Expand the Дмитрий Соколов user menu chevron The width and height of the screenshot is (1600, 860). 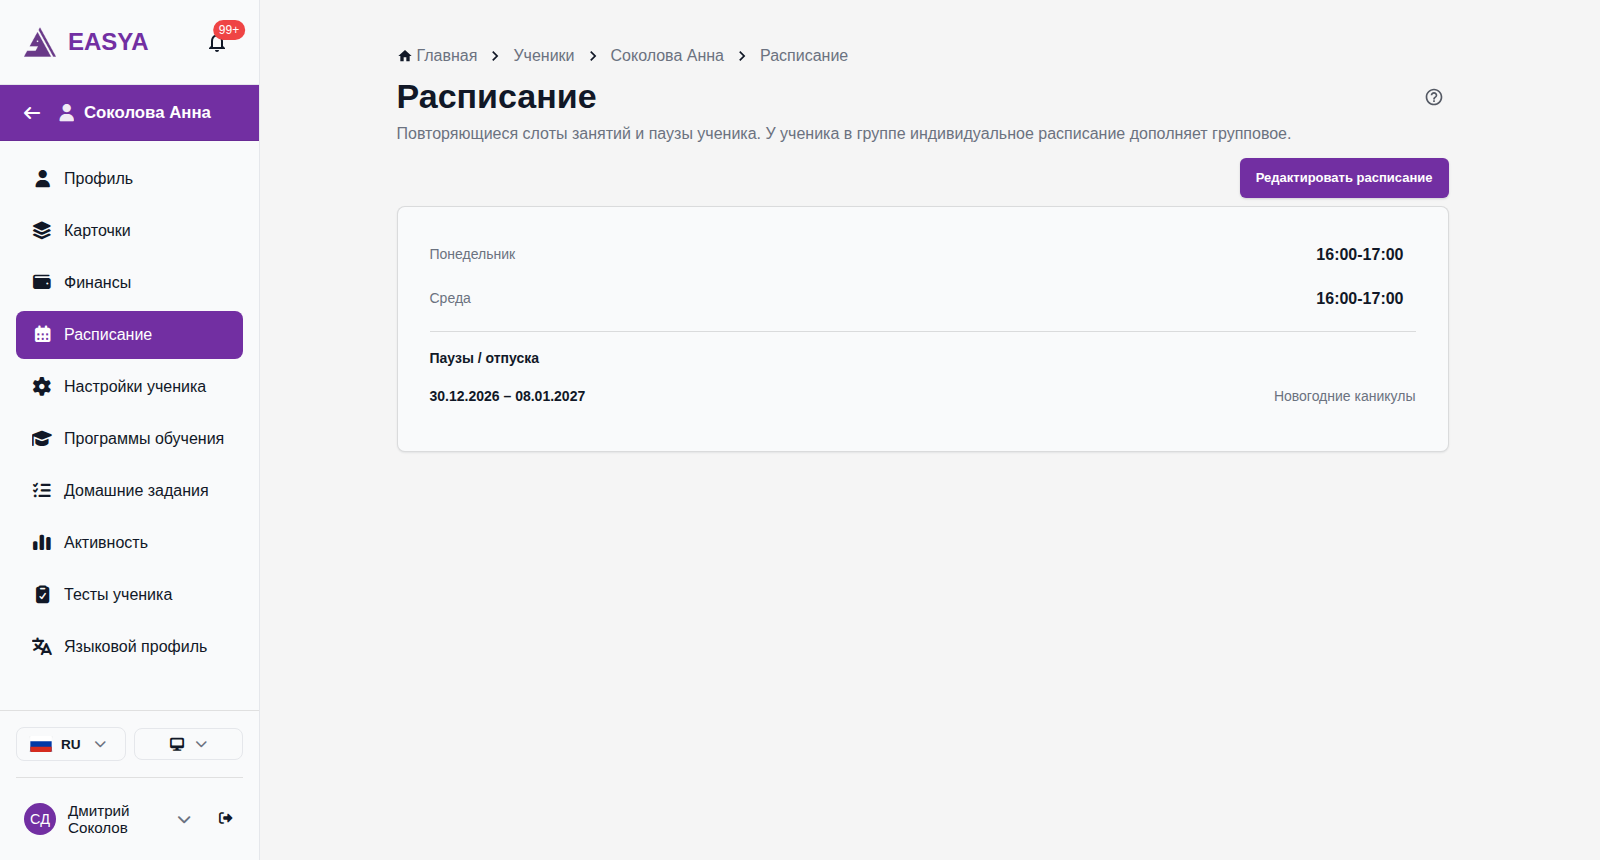pos(184,819)
